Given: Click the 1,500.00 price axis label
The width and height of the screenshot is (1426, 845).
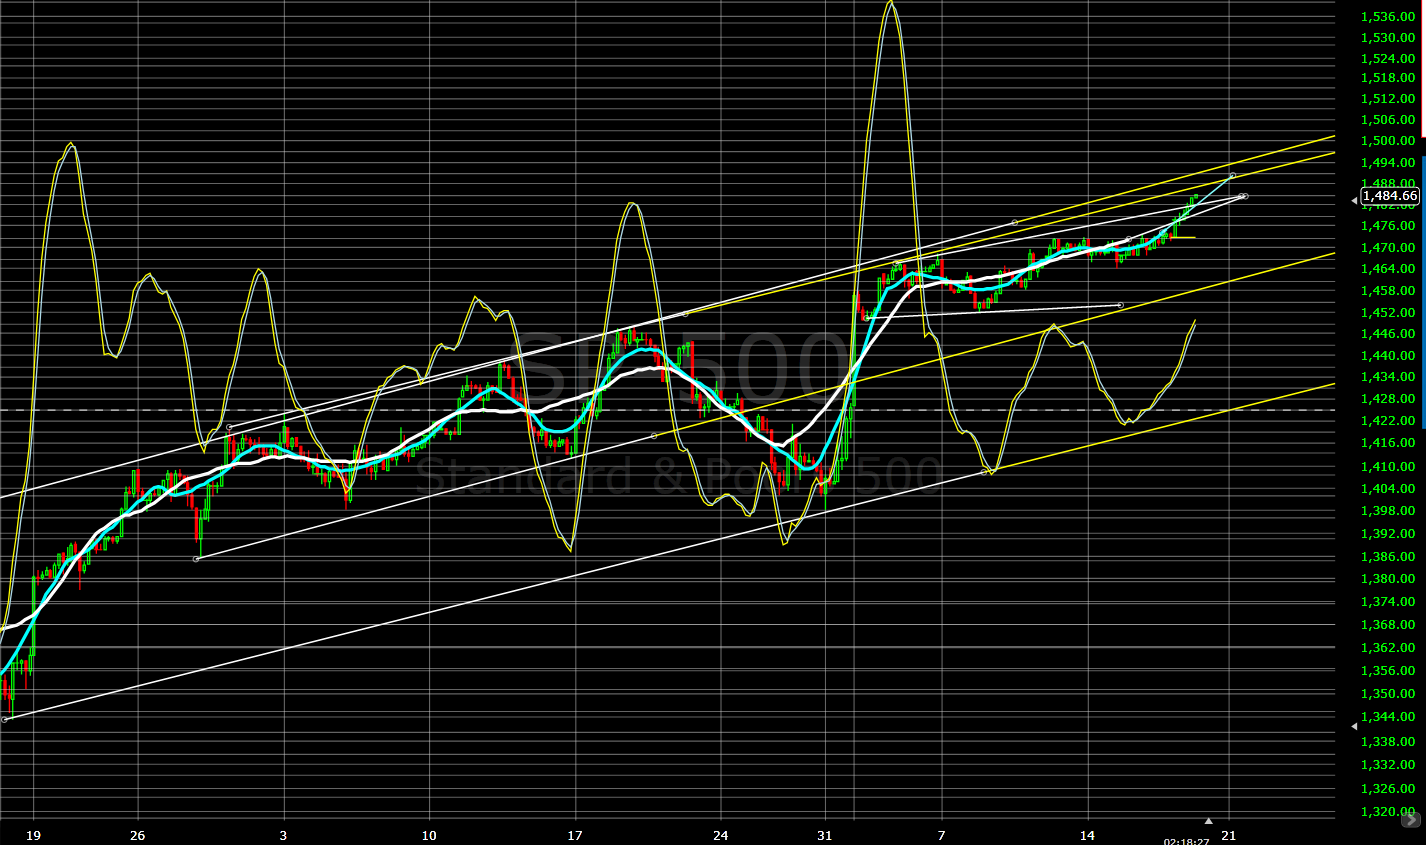Looking at the screenshot, I should (1388, 141).
